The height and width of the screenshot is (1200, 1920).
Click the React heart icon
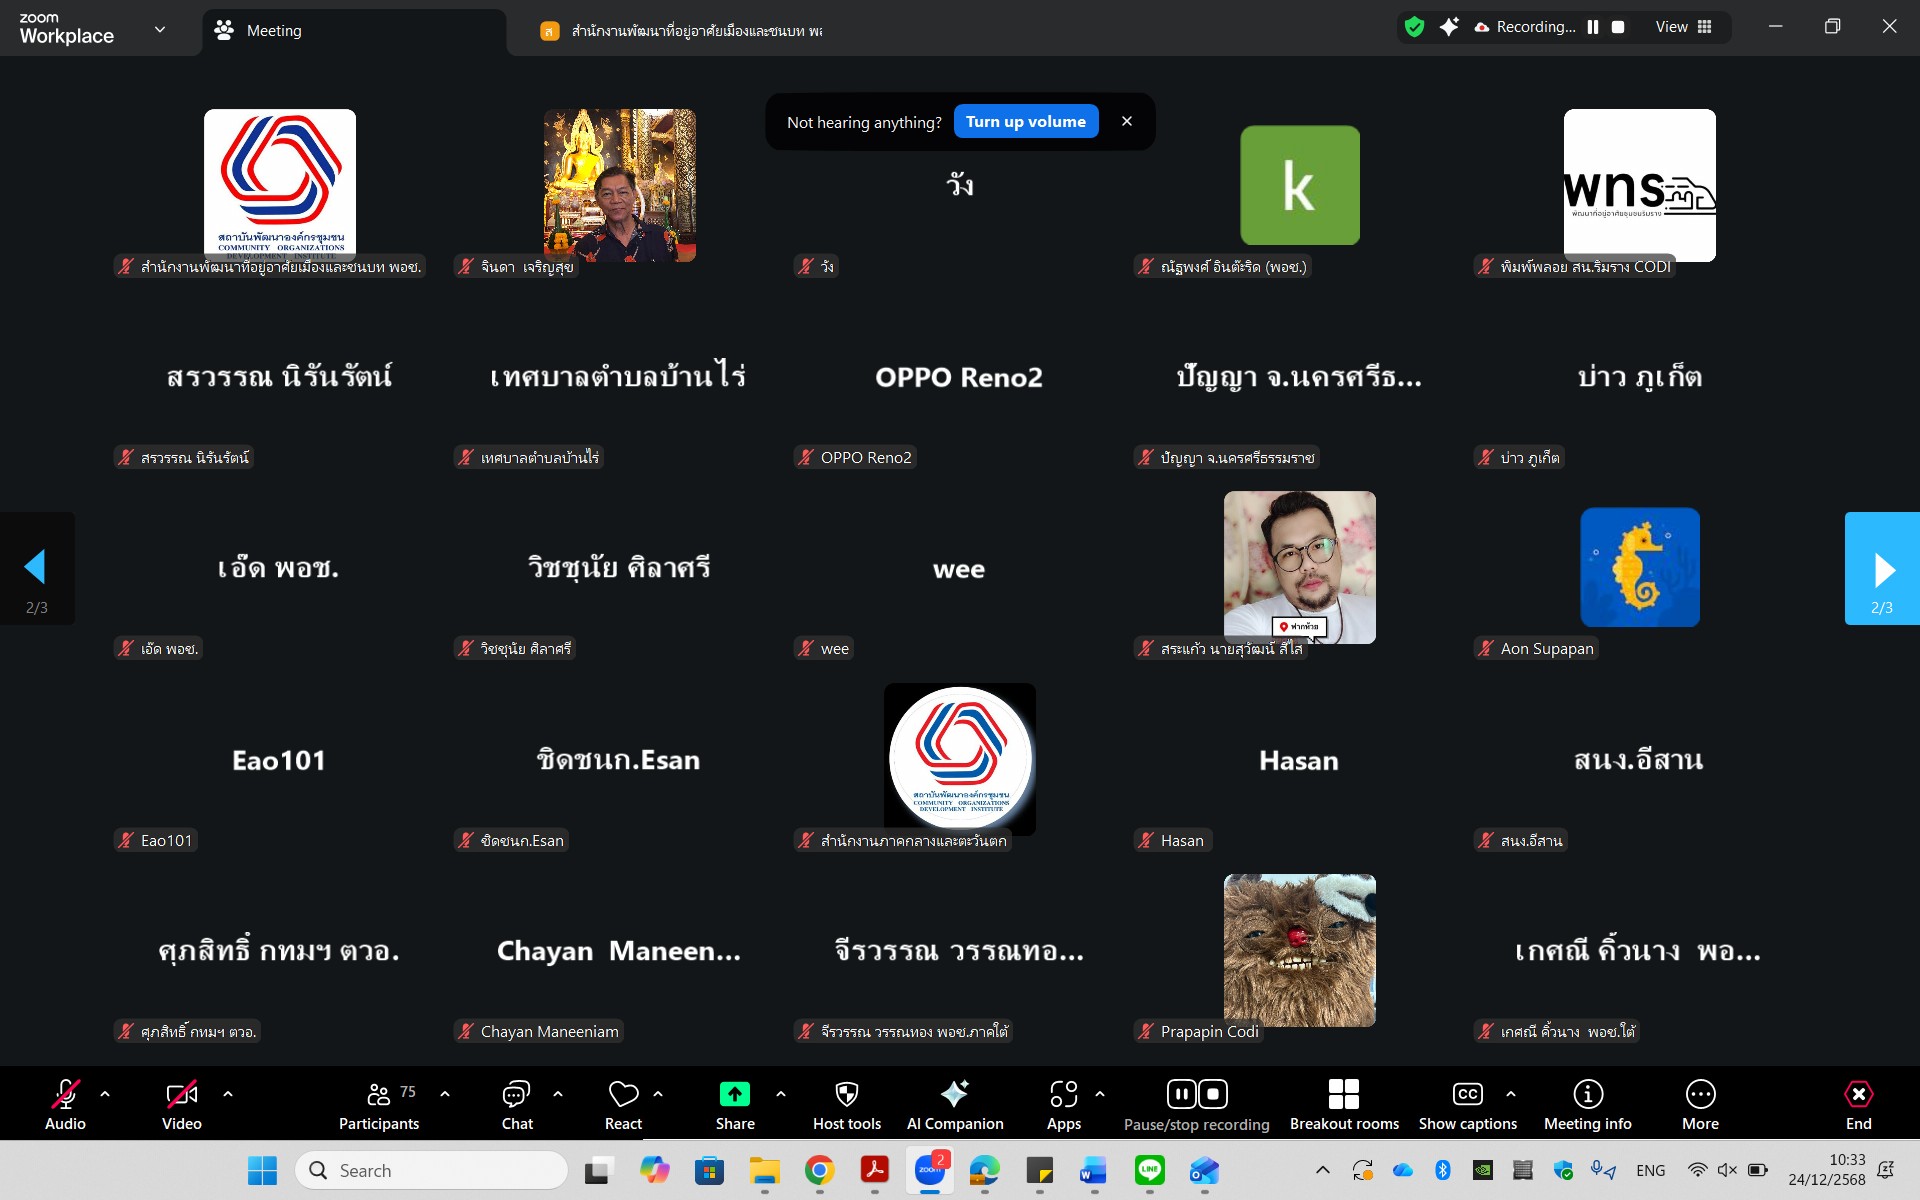[x=623, y=1095]
